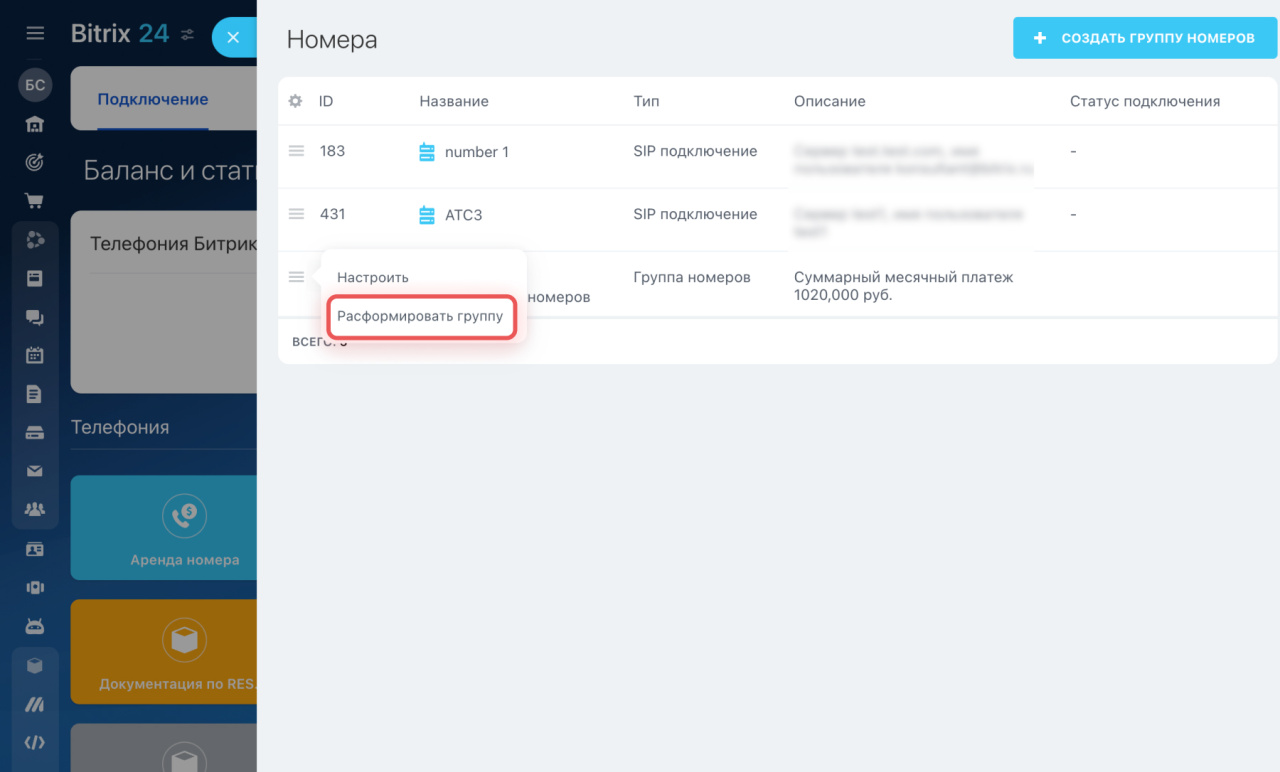Click the Номера panel title
The width and height of the screenshot is (1280, 772).
(332, 40)
